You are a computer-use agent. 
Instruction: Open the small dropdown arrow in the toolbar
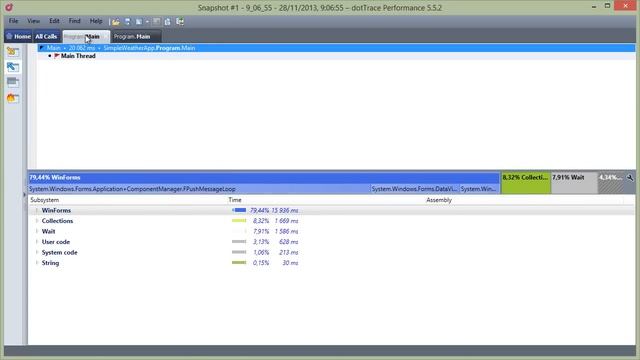coord(147,22)
